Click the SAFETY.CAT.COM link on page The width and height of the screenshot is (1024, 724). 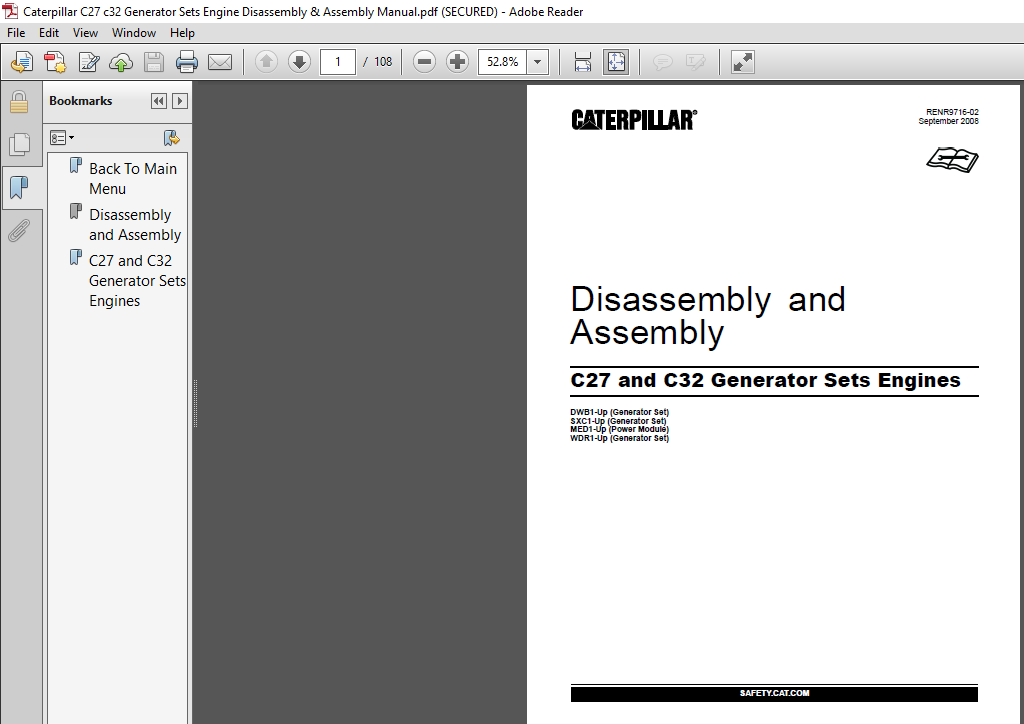coord(775,693)
